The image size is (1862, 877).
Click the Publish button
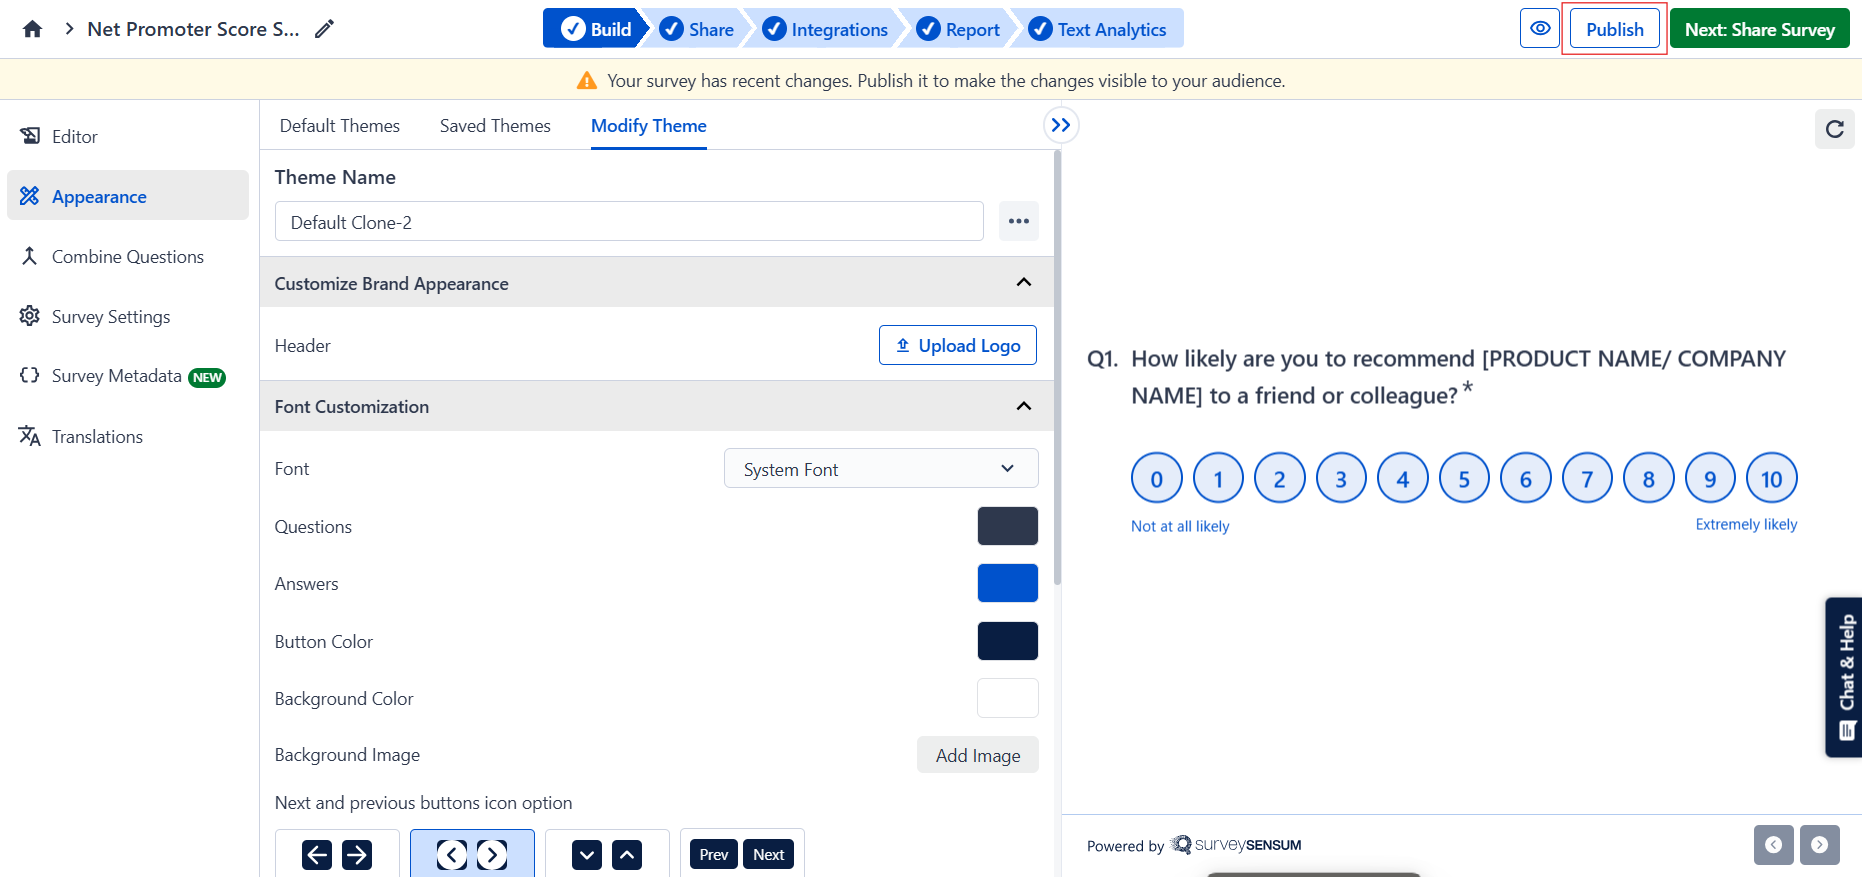point(1614,29)
